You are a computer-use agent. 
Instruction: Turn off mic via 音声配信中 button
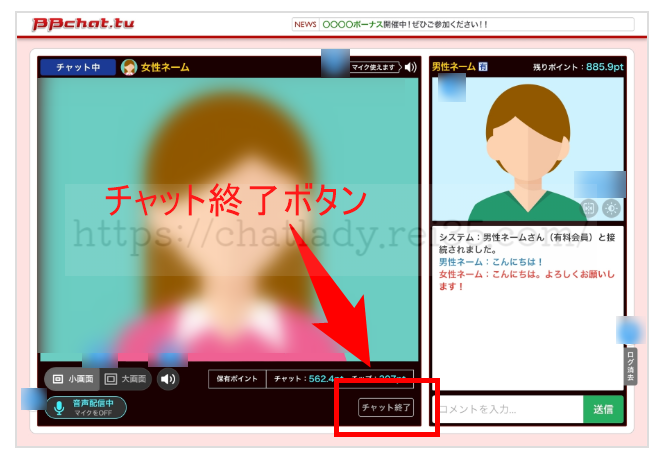(86, 408)
